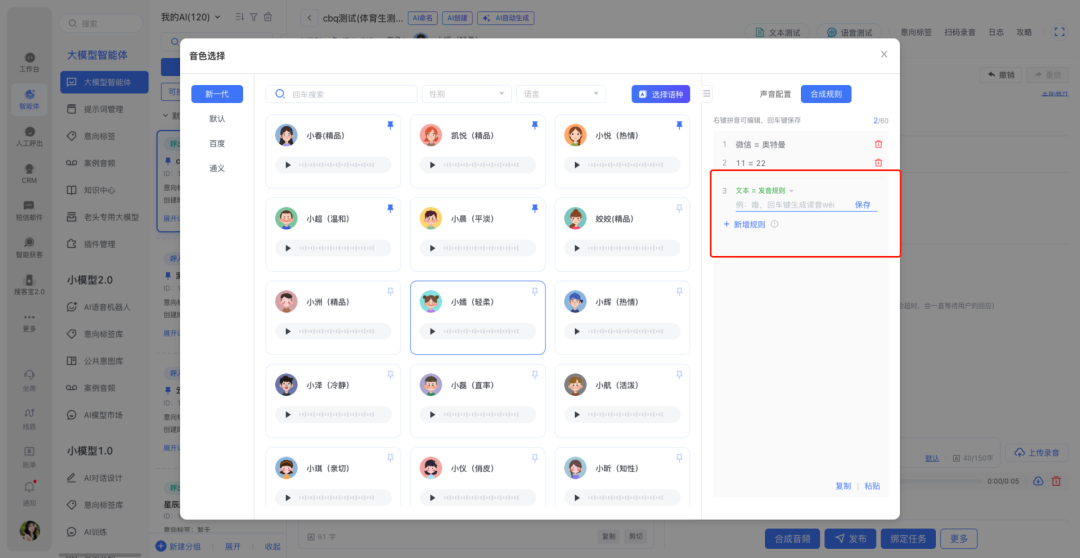Click the search icon in voice search
The image size is (1080, 558).
pos(281,94)
